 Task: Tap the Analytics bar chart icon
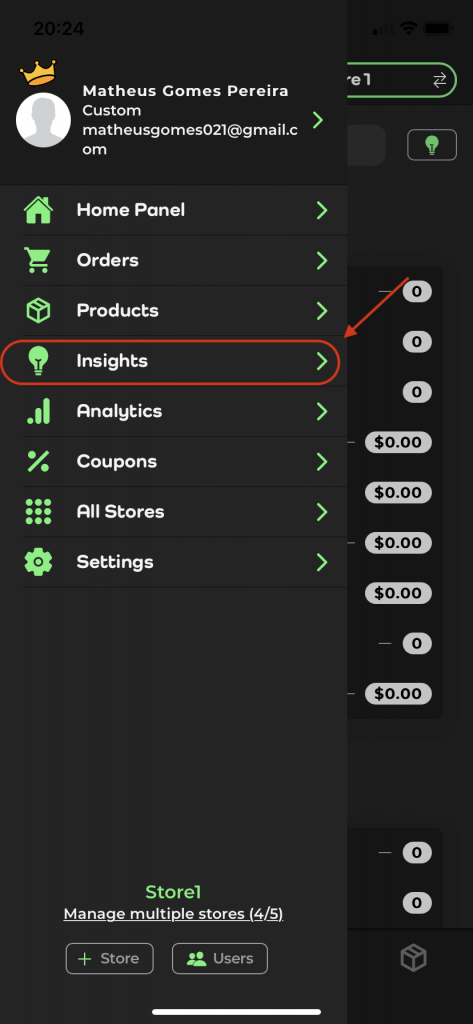tap(39, 411)
